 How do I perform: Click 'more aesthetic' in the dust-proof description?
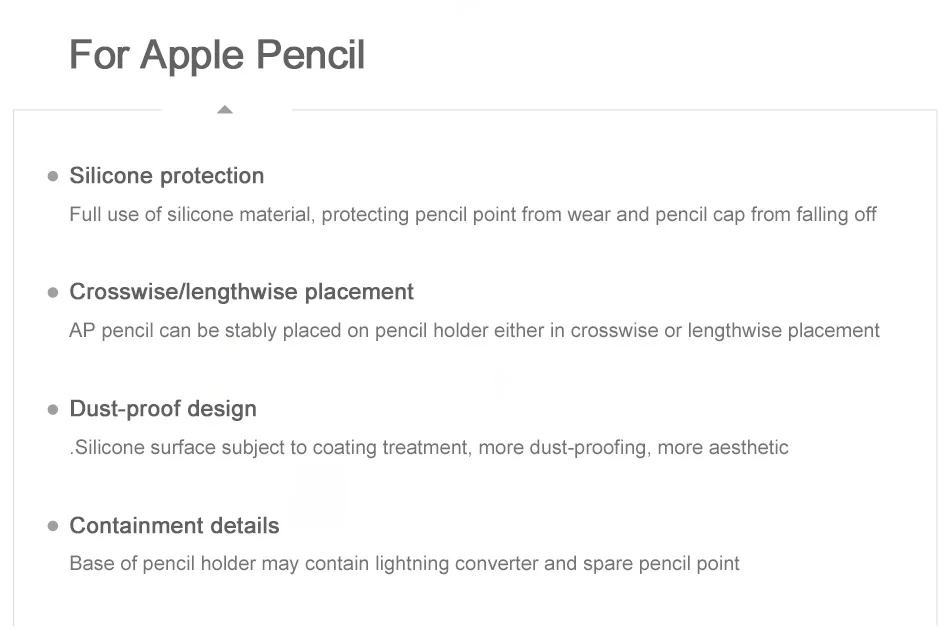(723, 448)
